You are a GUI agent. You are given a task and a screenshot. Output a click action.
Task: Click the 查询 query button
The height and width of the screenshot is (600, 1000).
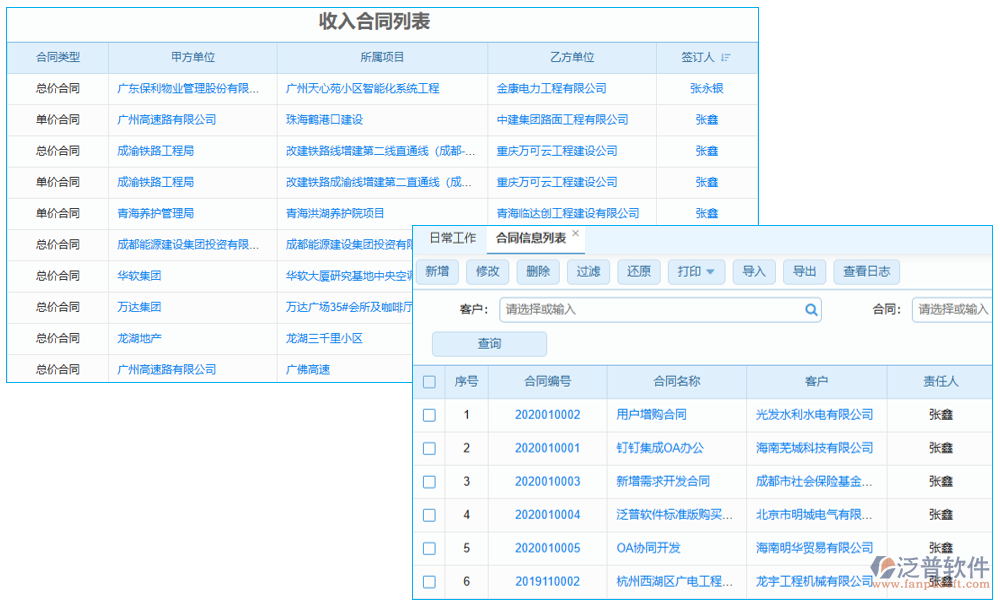[x=489, y=343]
